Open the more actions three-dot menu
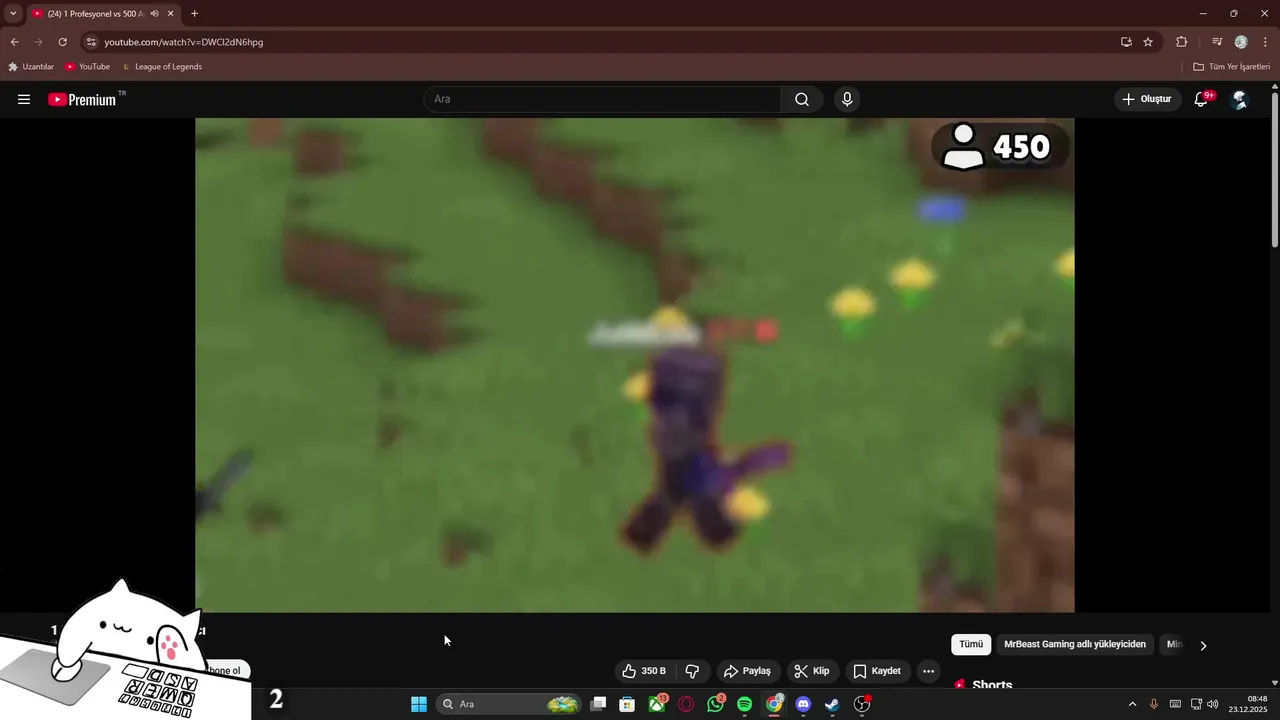 click(x=928, y=671)
